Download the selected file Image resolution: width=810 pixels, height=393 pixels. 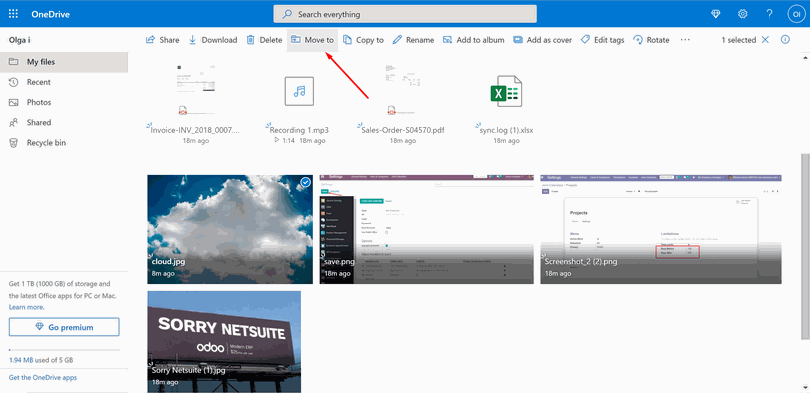(x=212, y=40)
